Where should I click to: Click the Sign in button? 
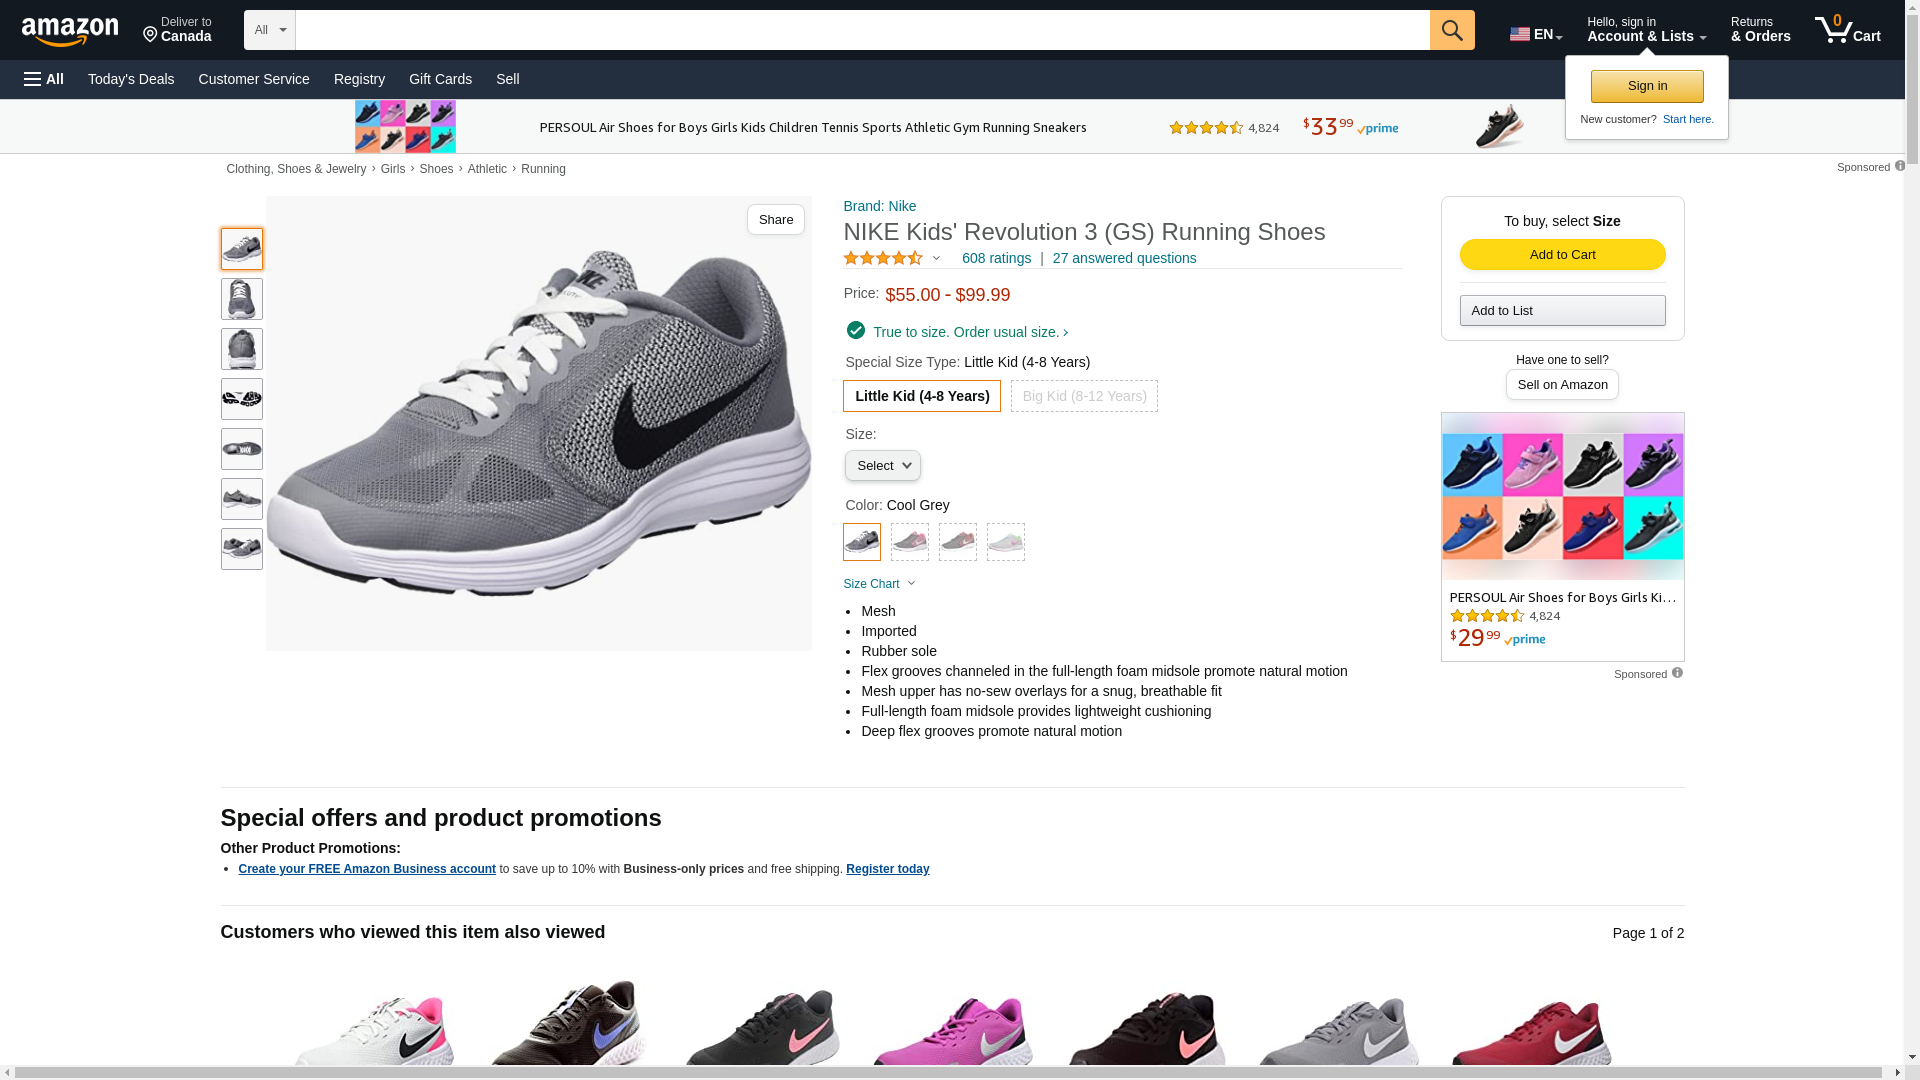pos(1647,86)
